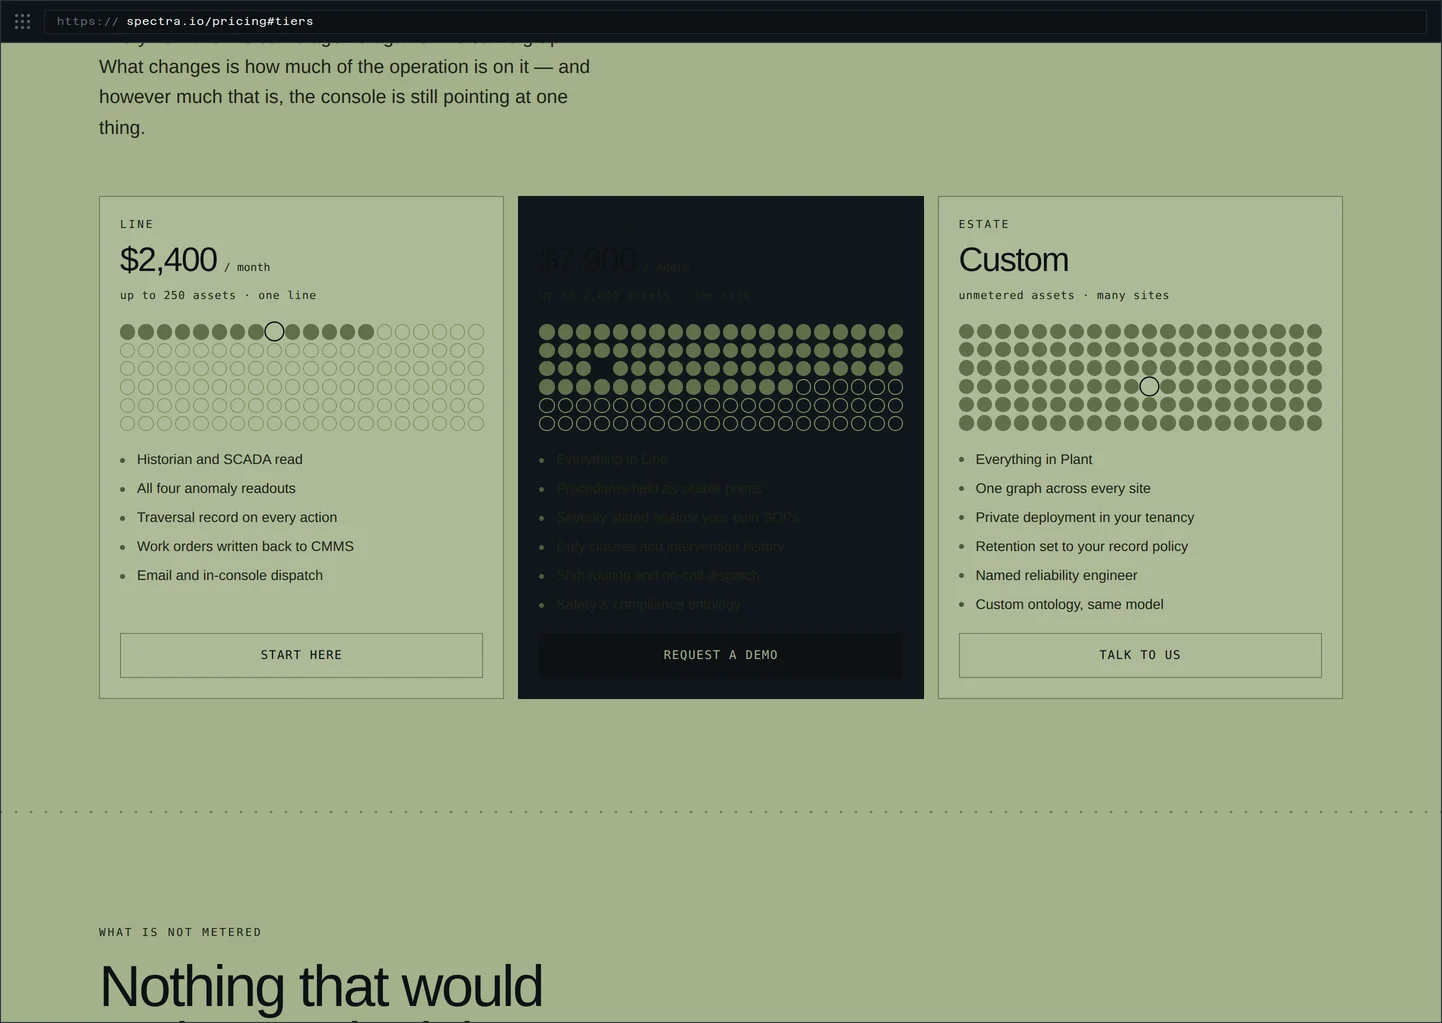Click the ESTATE tier label
This screenshot has width=1442, height=1023.
(984, 224)
